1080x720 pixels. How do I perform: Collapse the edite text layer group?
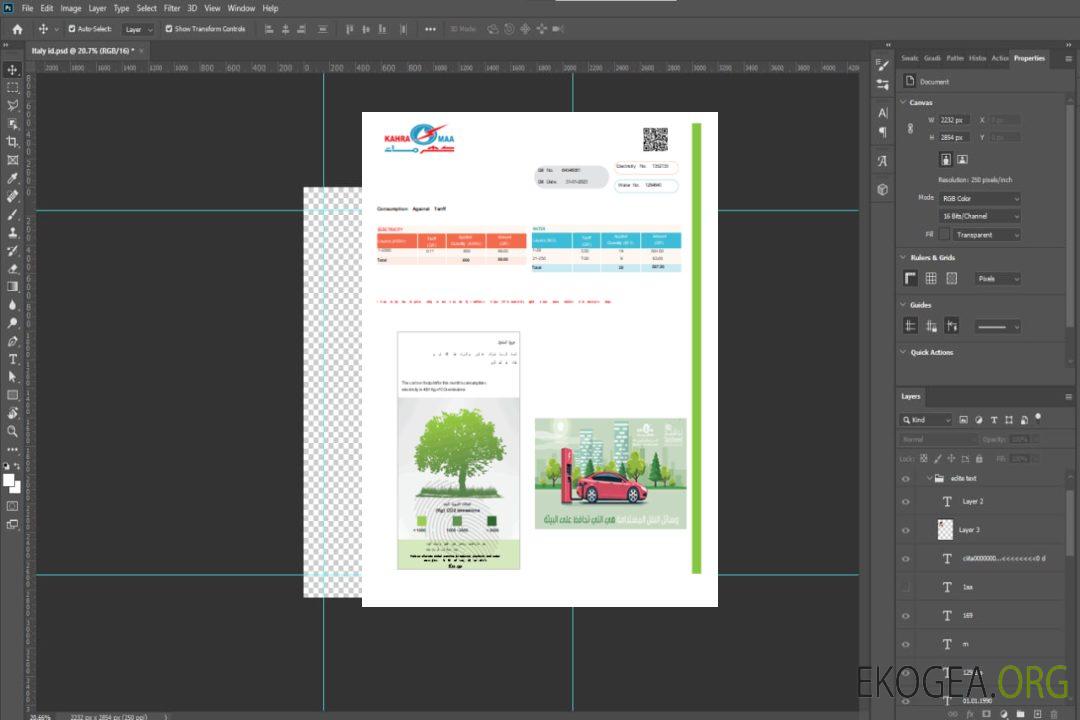click(x=928, y=479)
